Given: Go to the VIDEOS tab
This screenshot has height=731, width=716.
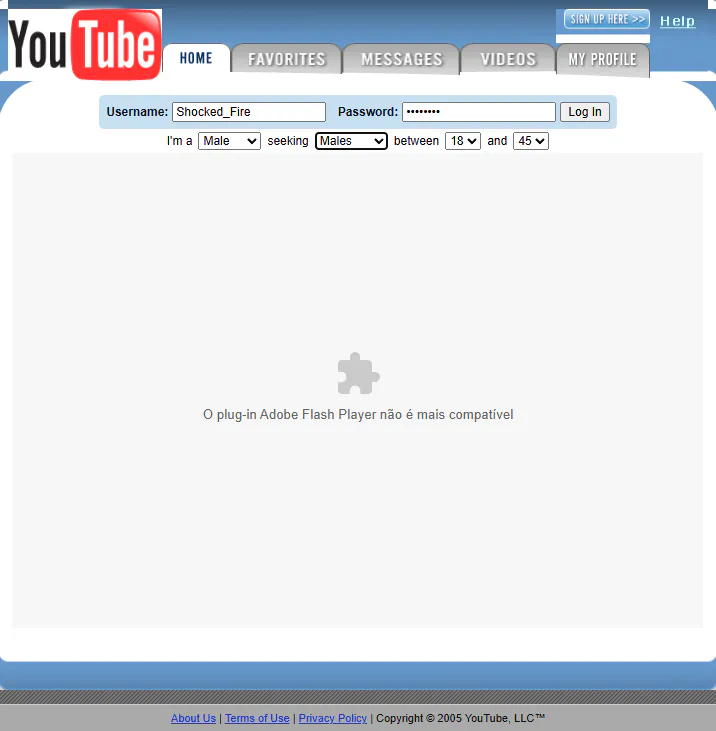Looking at the screenshot, I should tap(508, 59).
